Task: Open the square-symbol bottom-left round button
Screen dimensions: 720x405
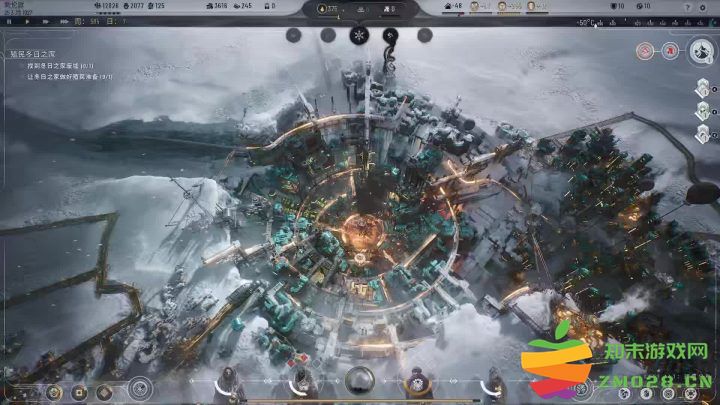Action: click(79, 393)
